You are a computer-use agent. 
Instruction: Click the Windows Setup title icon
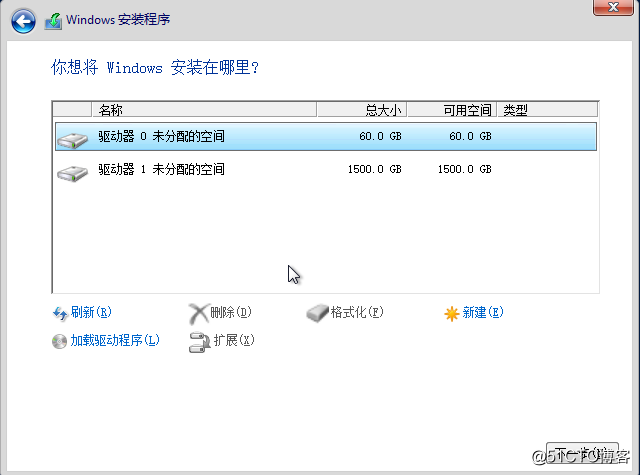pos(53,21)
